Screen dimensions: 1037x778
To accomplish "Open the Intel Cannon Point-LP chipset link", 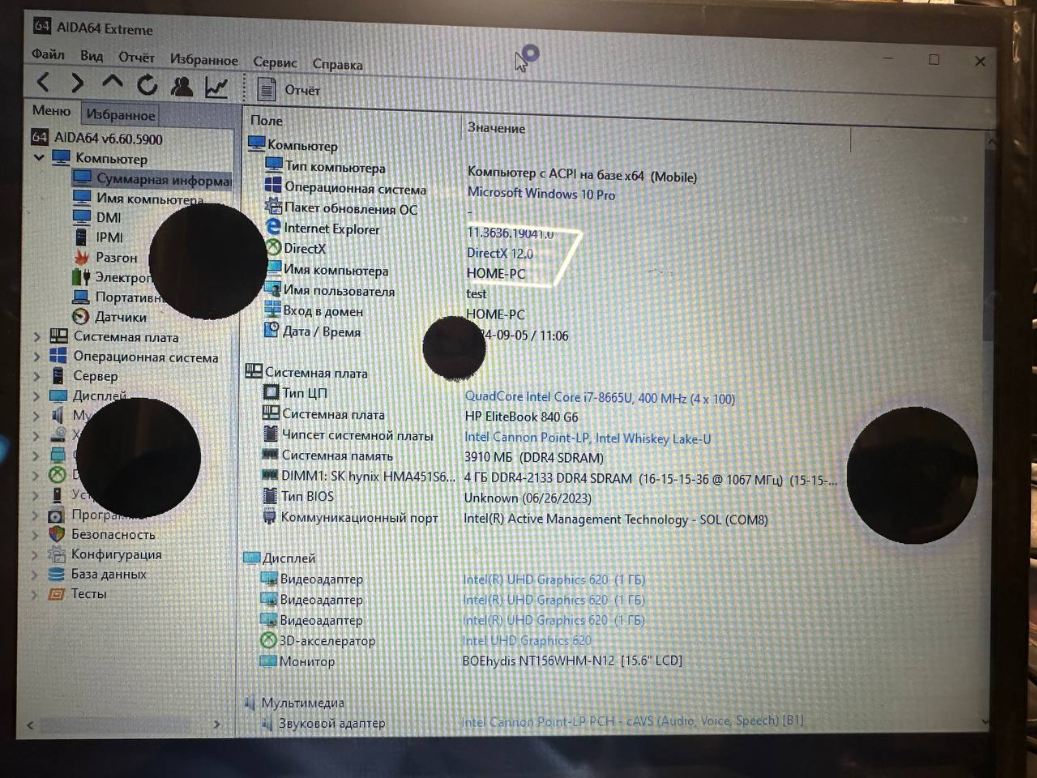I will click(x=587, y=438).
